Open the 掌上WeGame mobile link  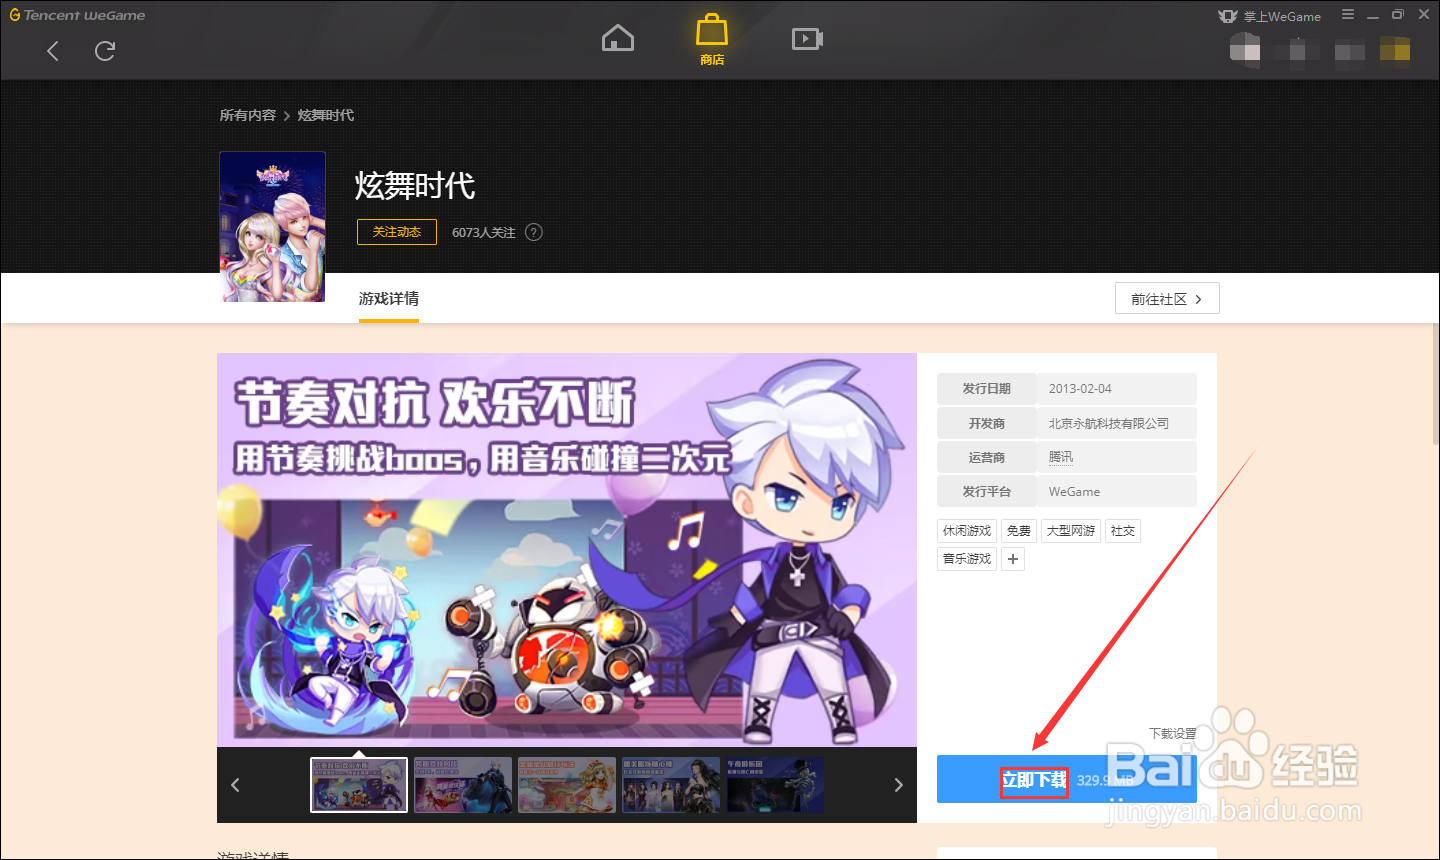coord(1270,16)
